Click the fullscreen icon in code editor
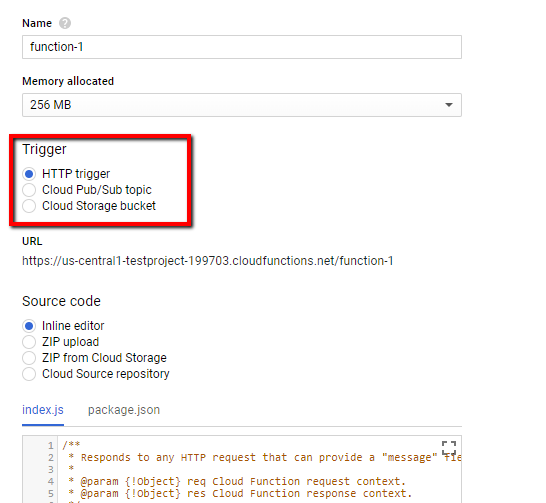 coord(449,448)
